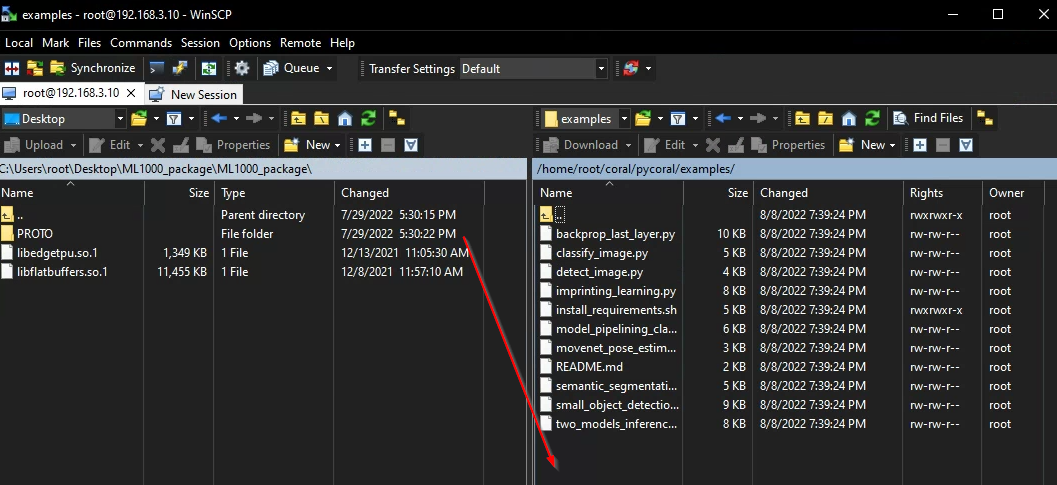
Task: Open the New Session tab
Action: tap(193, 94)
